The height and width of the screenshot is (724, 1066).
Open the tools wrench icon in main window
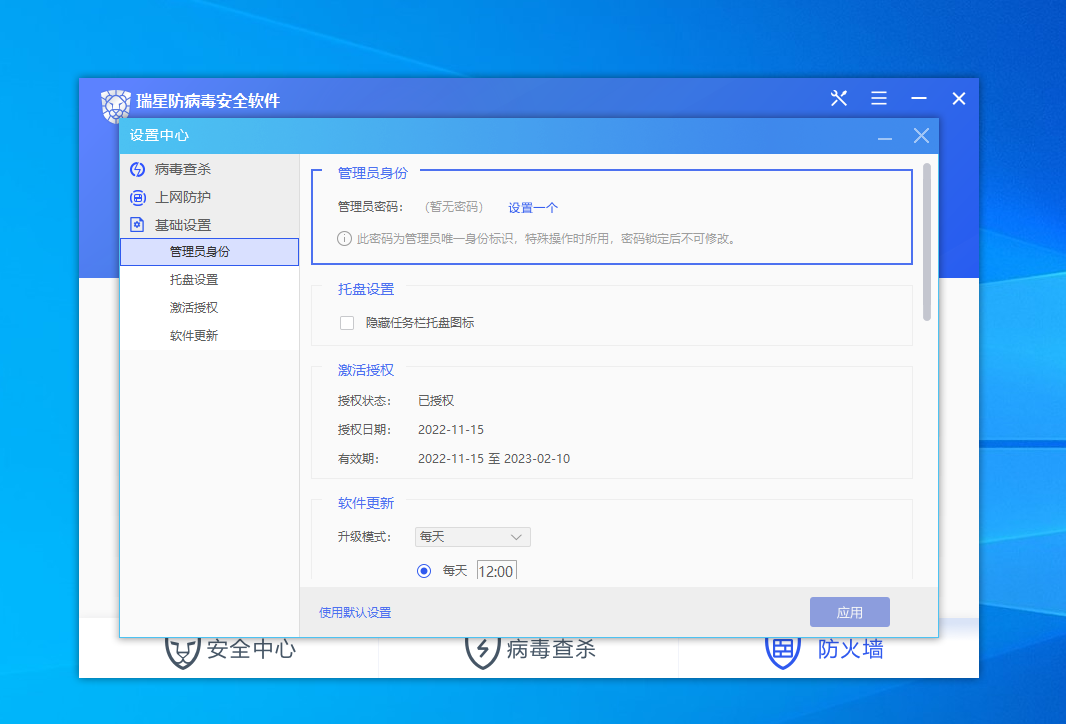point(839,99)
